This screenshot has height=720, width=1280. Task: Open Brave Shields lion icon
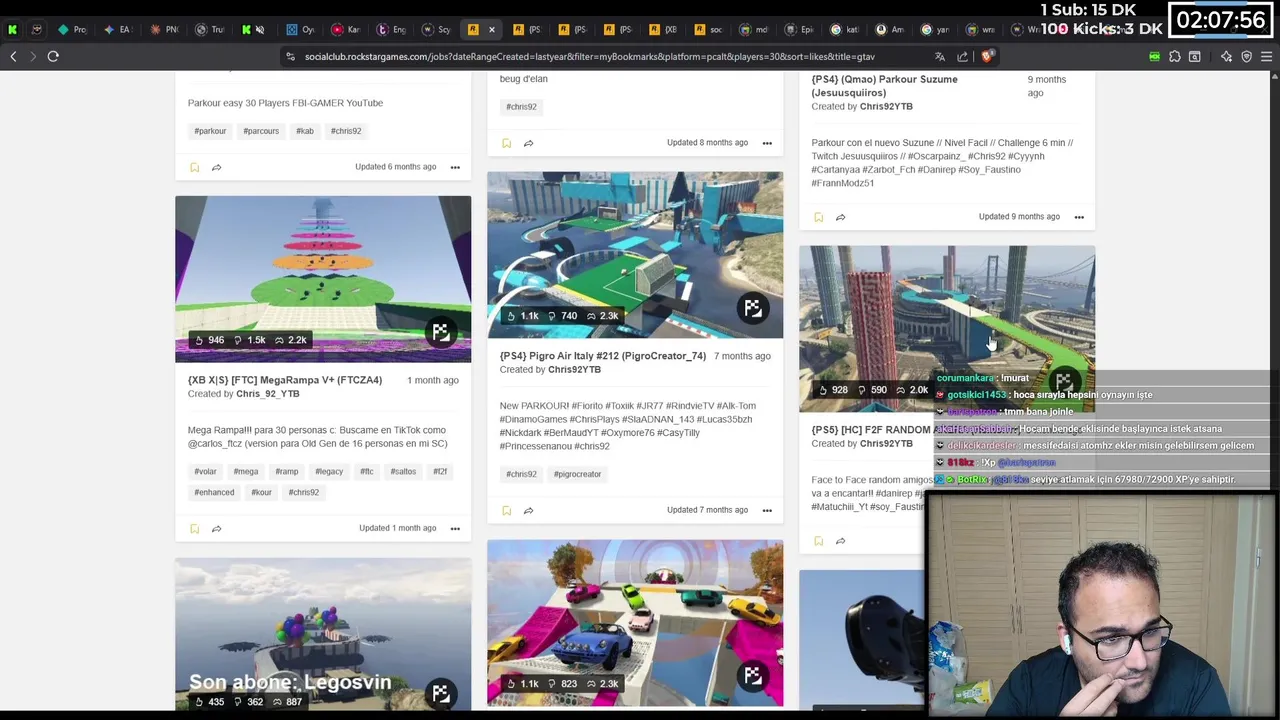pyautogui.click(x=986, y=57)
